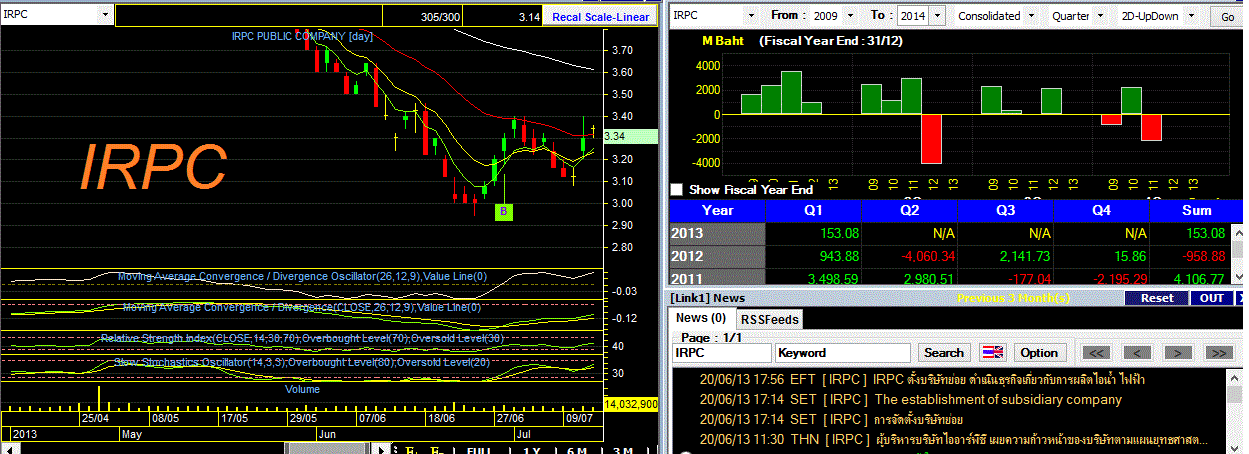Select the Year column header
The width and height of the screenshot is (1249, 454).
718,210
